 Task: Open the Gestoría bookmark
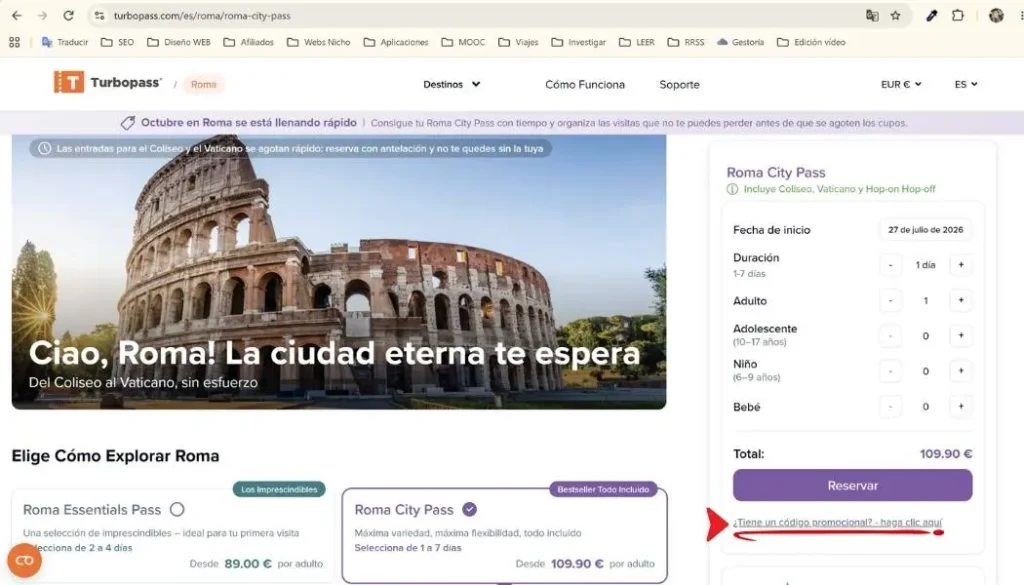[x=741, y=42]
